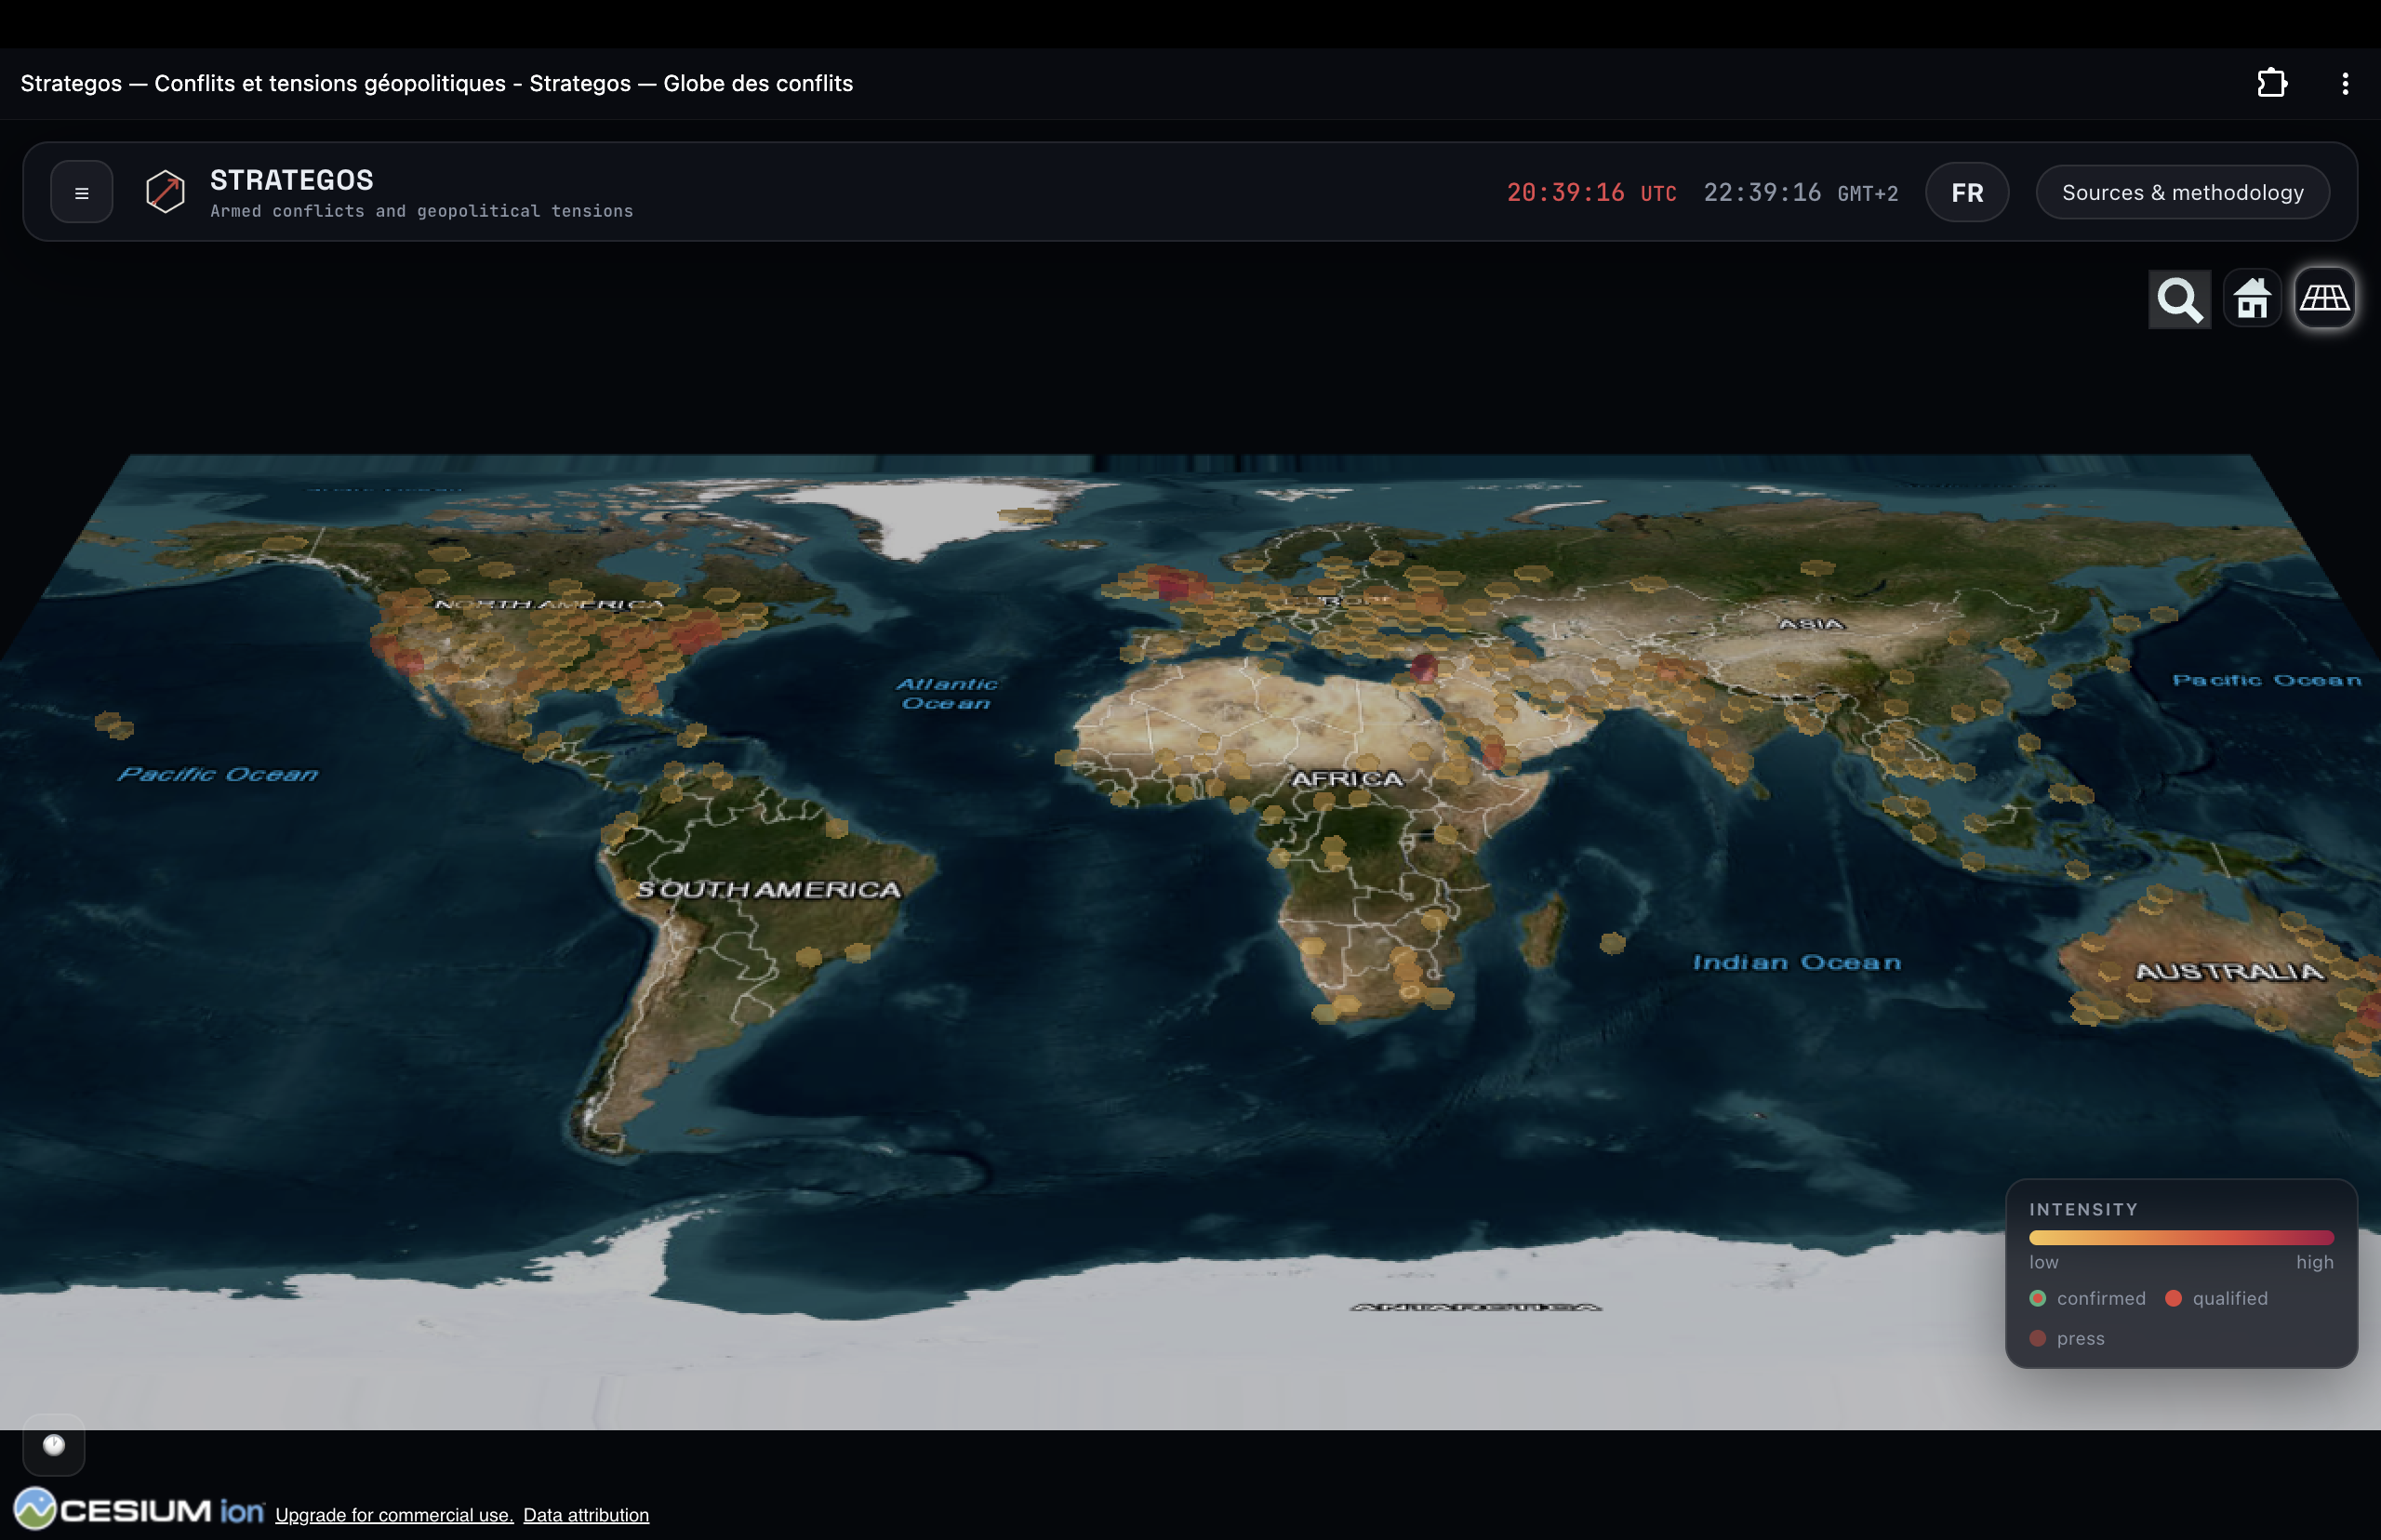Click the clock icon at bottom left
This screenshot has width=2381, height=1540.
[x=54, y=1445]
